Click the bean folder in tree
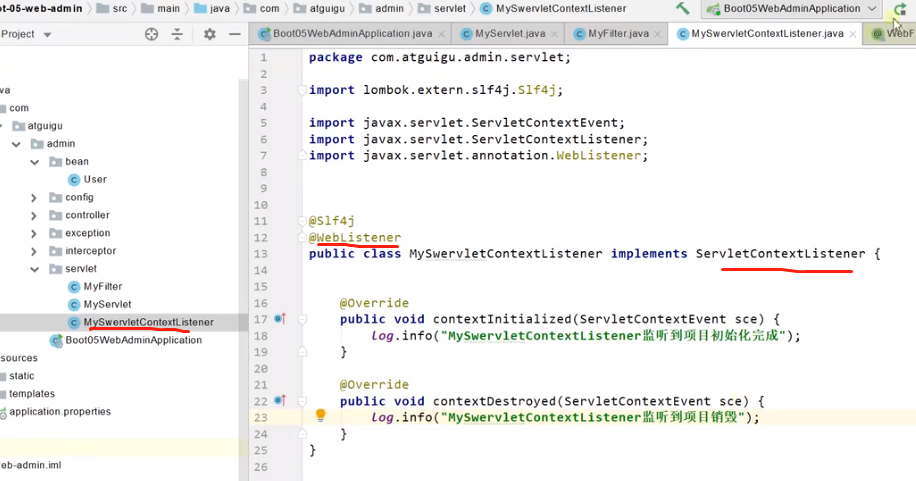 coord(69,161)
